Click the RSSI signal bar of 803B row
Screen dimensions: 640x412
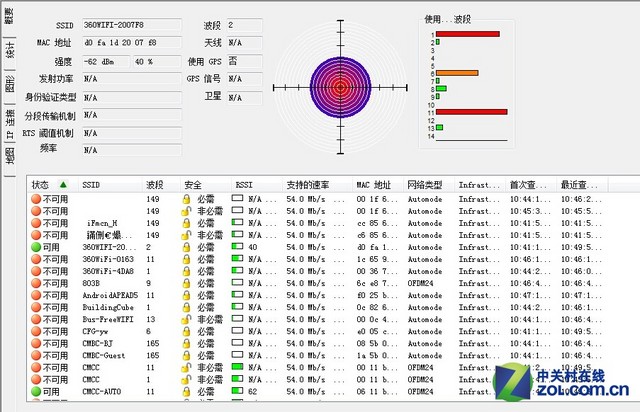[237, 283]
